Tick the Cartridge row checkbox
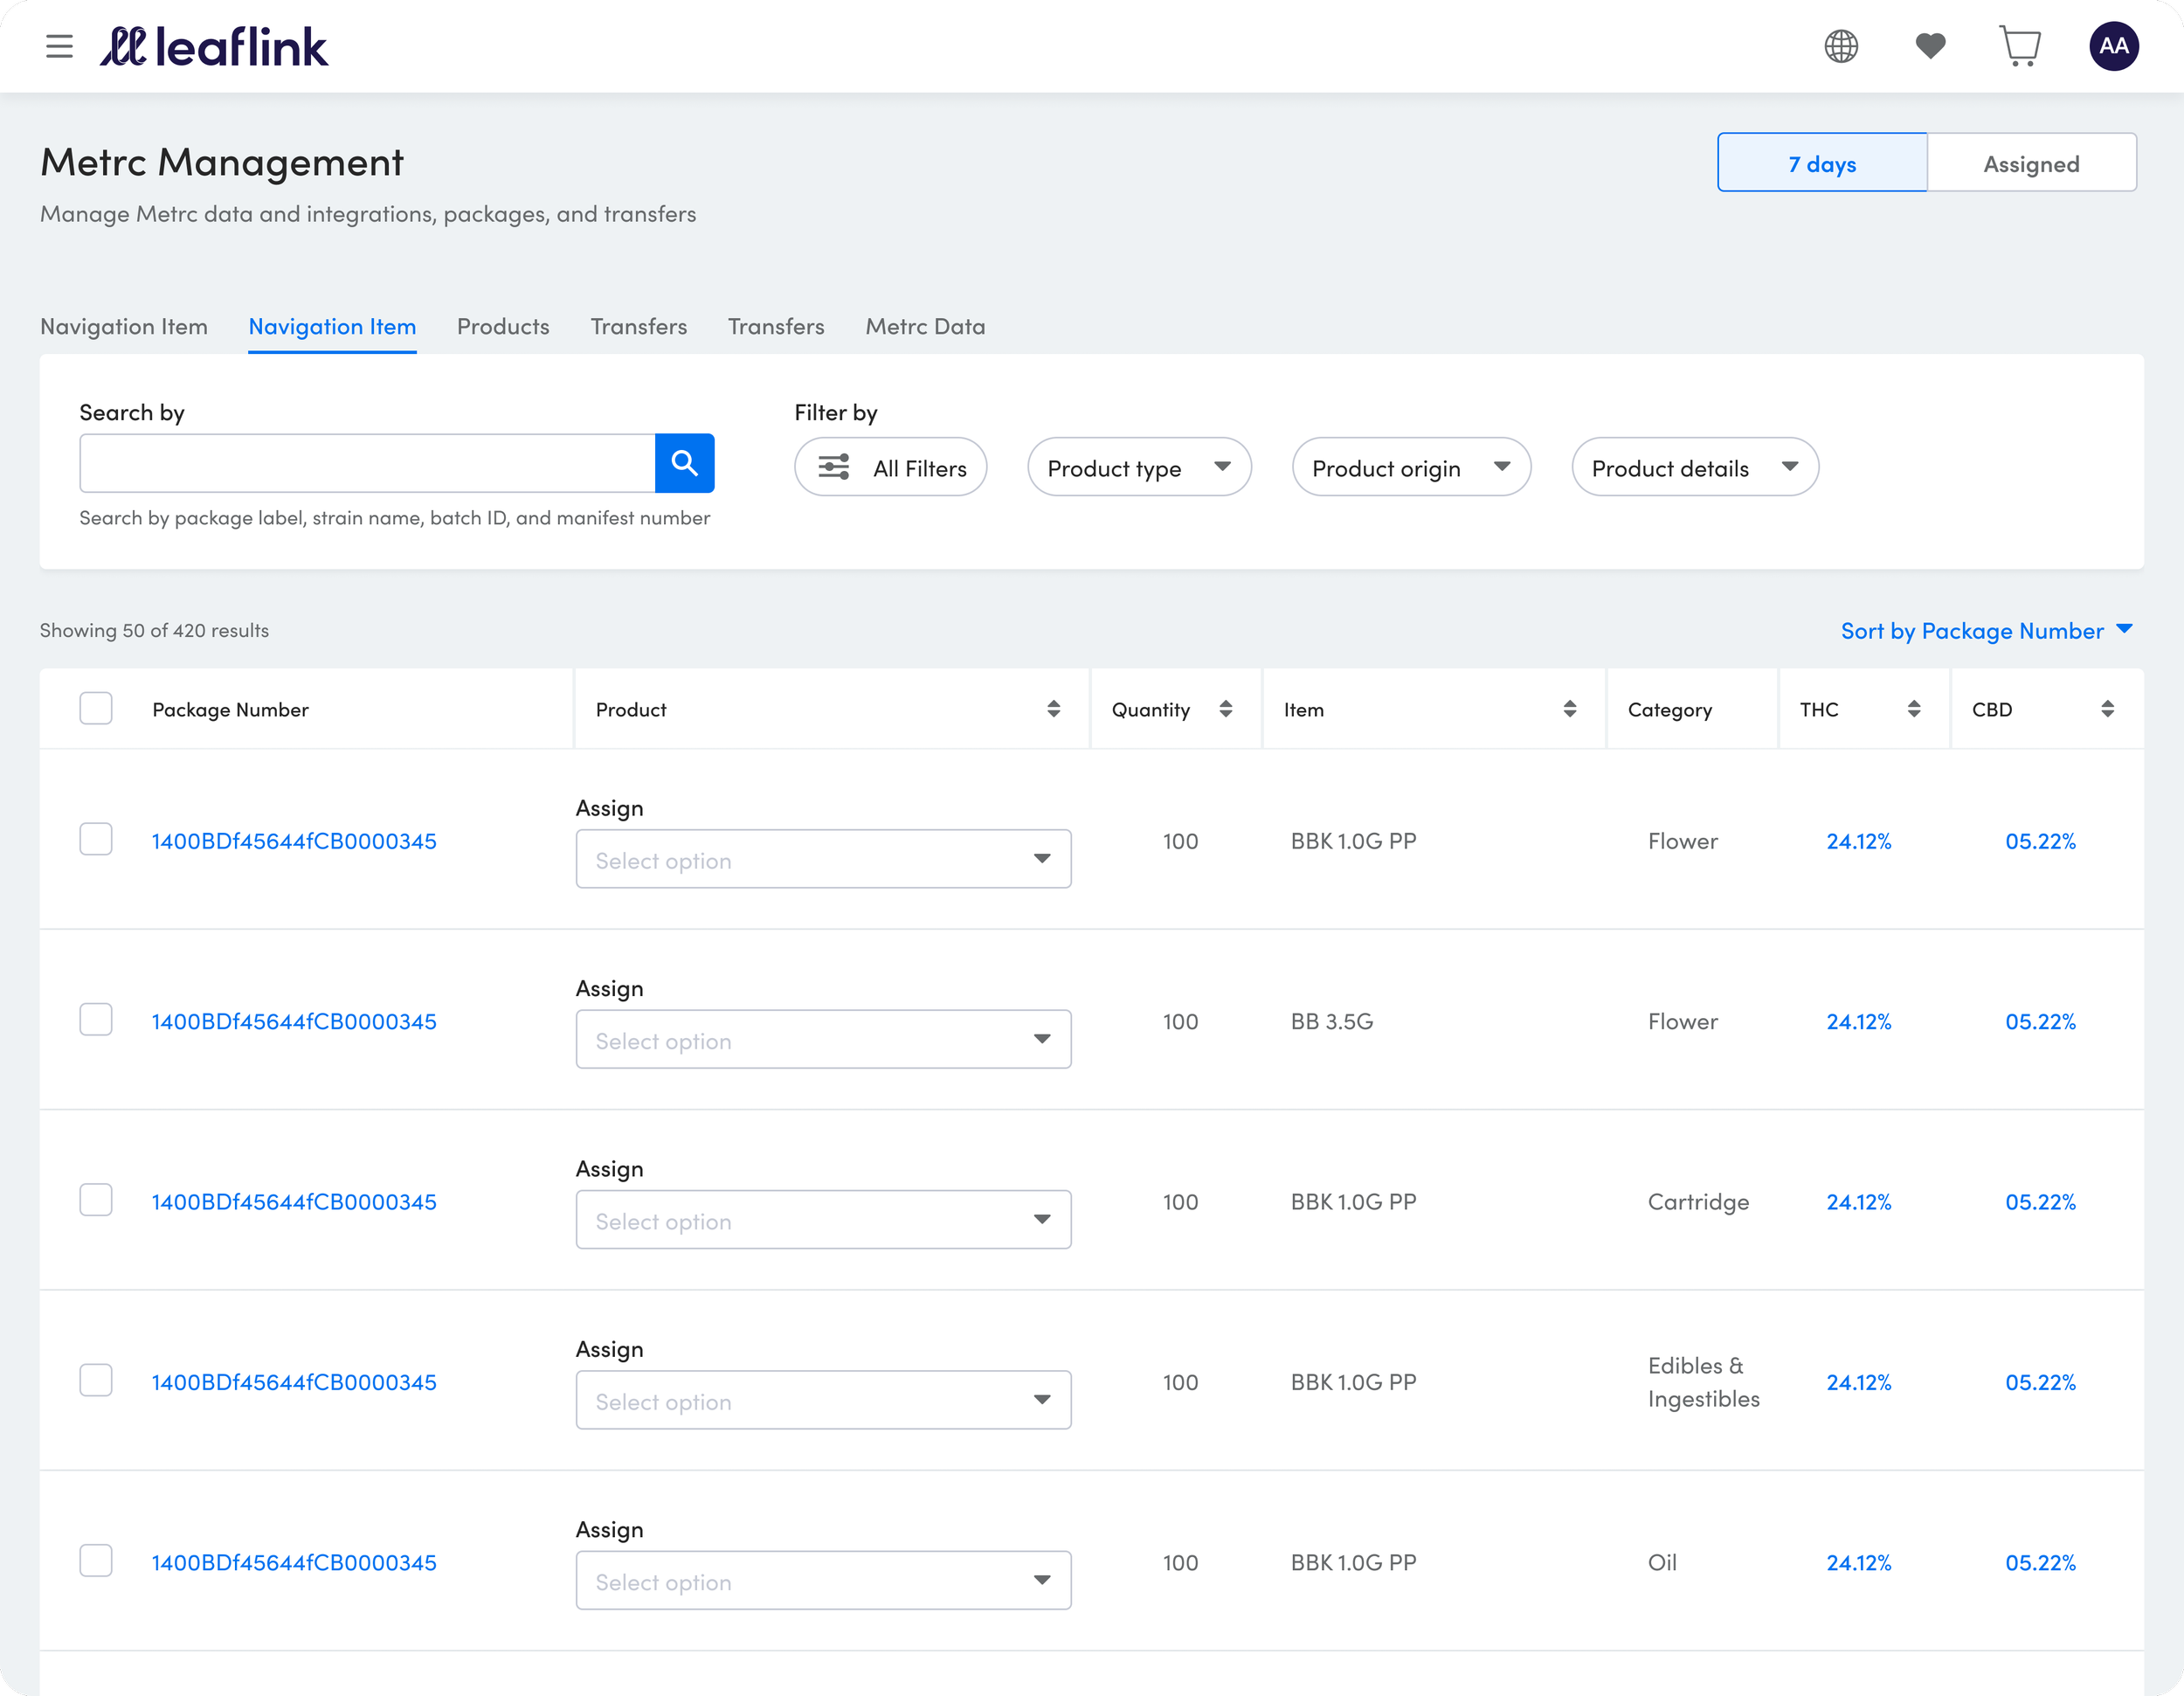Viewport: 2184px width, 1696px height. 96,1200
